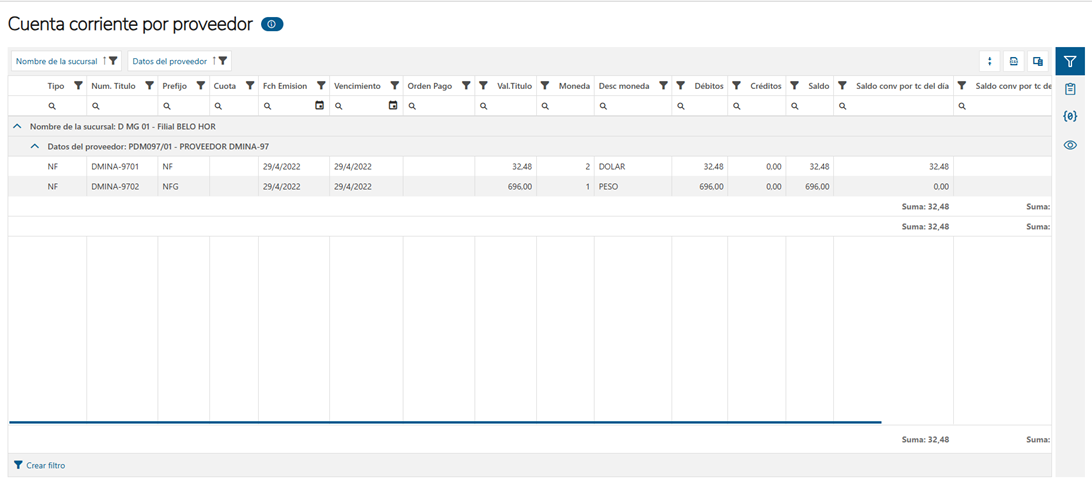Open the Fch Emision calendar picker
Viewport: 1092px width, 483px height.
point(320,105)
